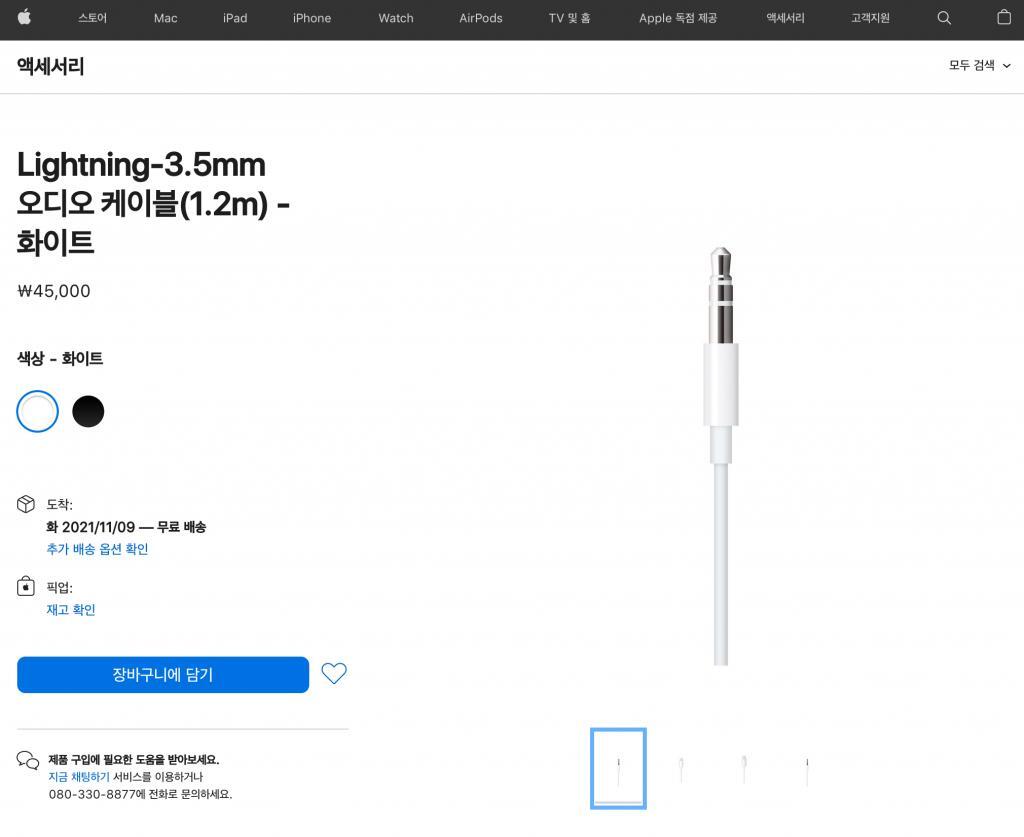Select the fourth product thumbnail

[x=807, y=768]
